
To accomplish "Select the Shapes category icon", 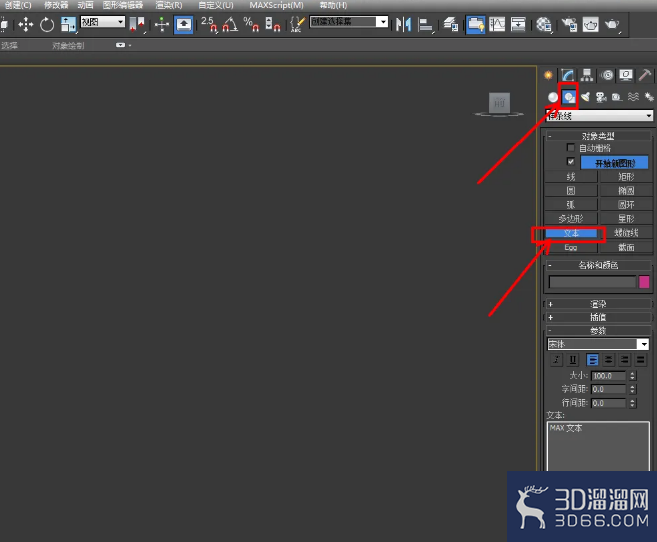I will (569, 97).
